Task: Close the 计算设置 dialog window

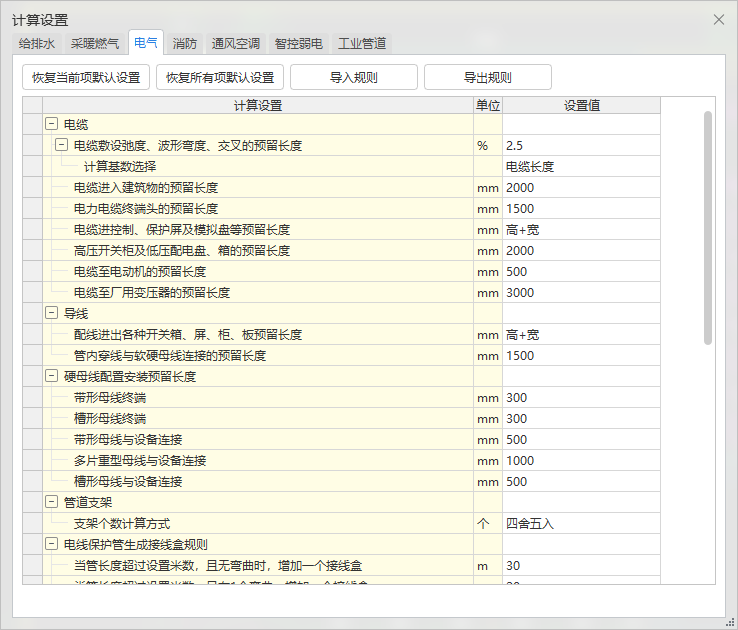Action: [x=718, y=19]
